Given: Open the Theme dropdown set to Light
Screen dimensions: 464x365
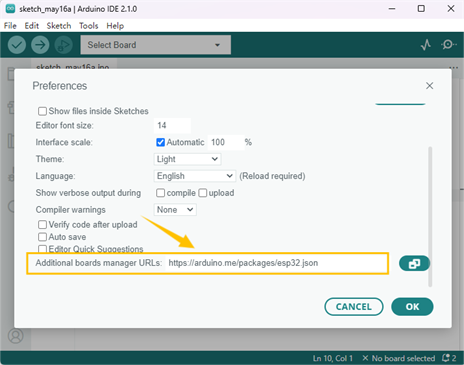Looking at the screenshot, I should pyautogui.click(x=187, y=159).
